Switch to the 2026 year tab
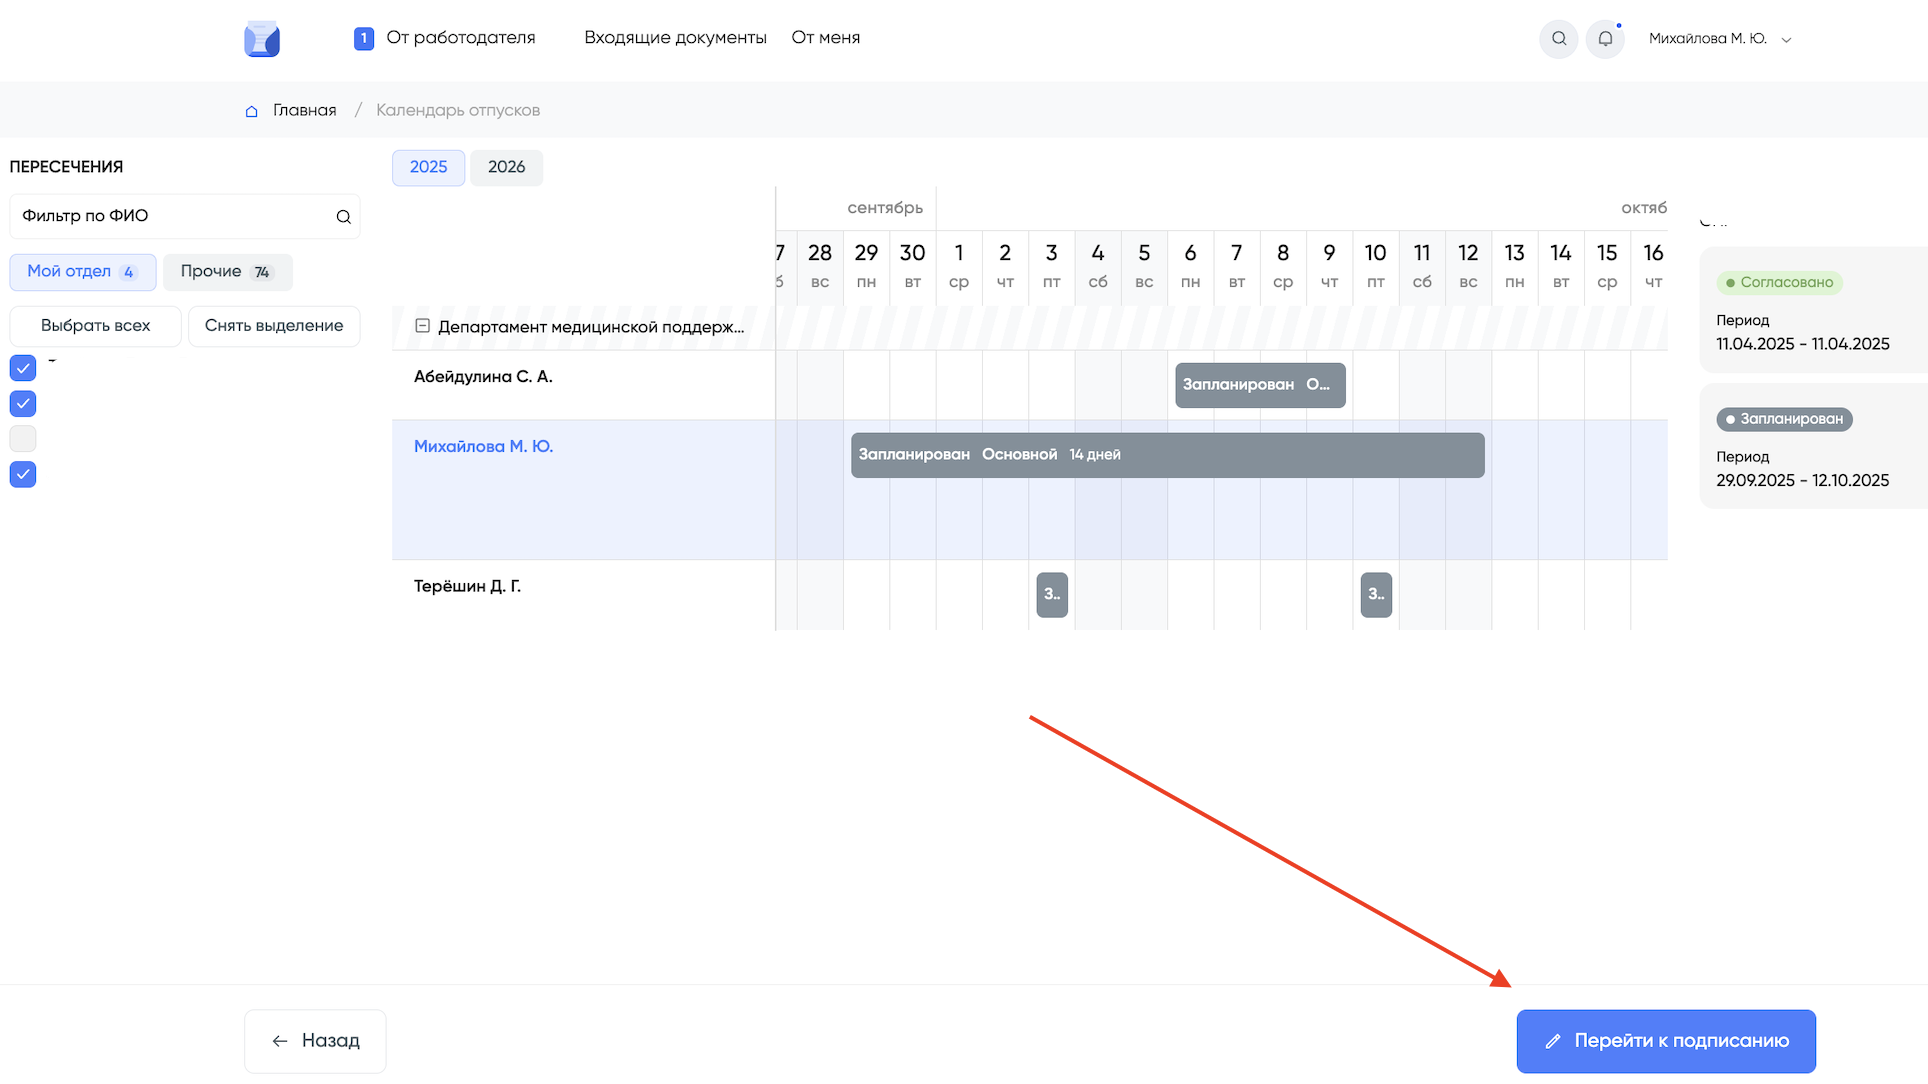Screen dimensions: 1928x1084 coord(506,168)
